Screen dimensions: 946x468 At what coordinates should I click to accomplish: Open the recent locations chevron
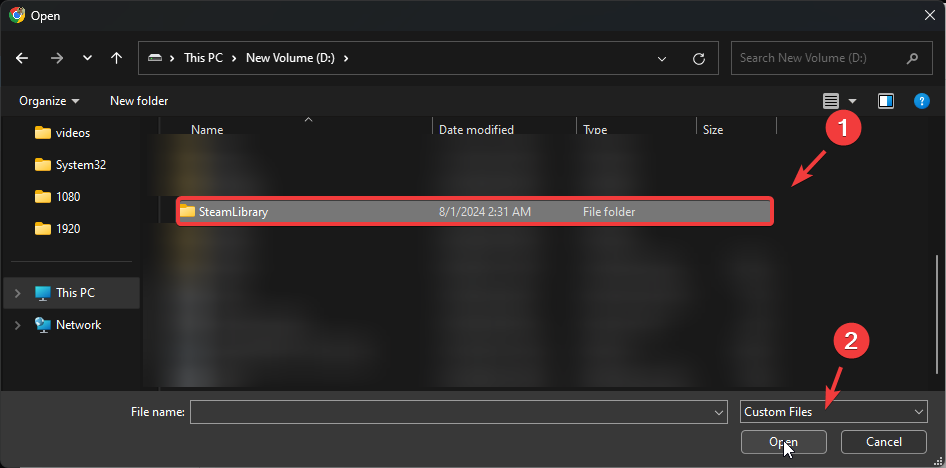[x=87, y=58]
